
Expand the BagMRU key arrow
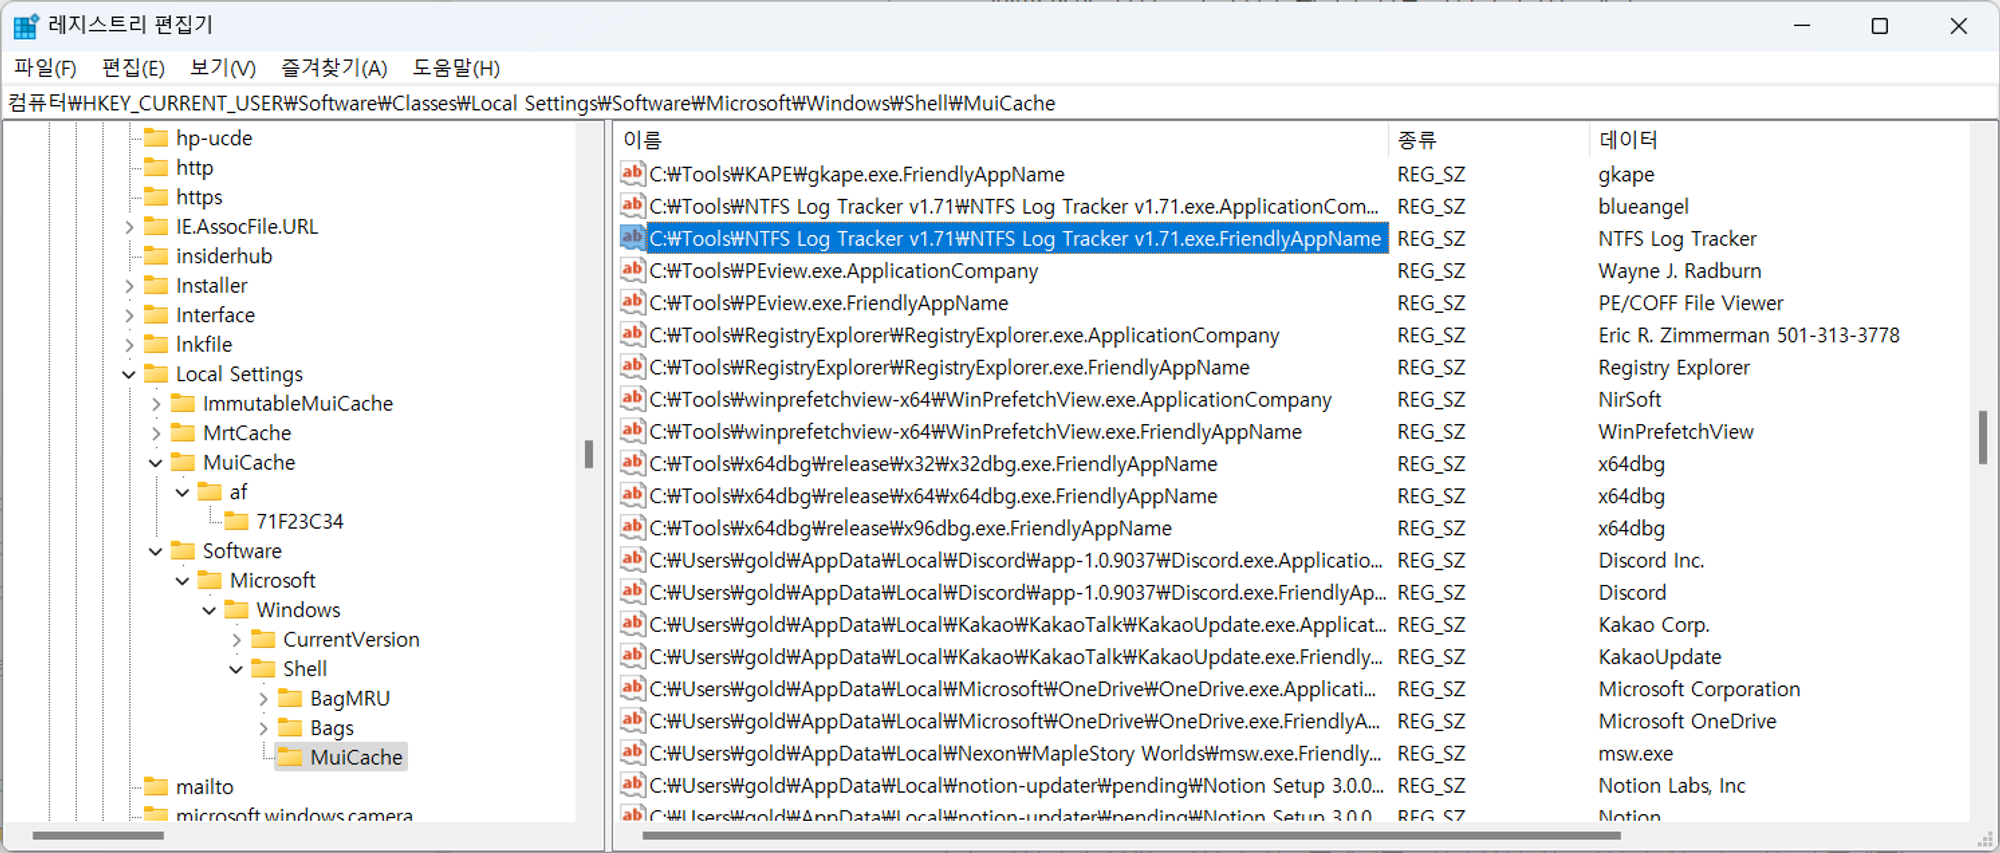pyautogui.click(x=263, y=699)
